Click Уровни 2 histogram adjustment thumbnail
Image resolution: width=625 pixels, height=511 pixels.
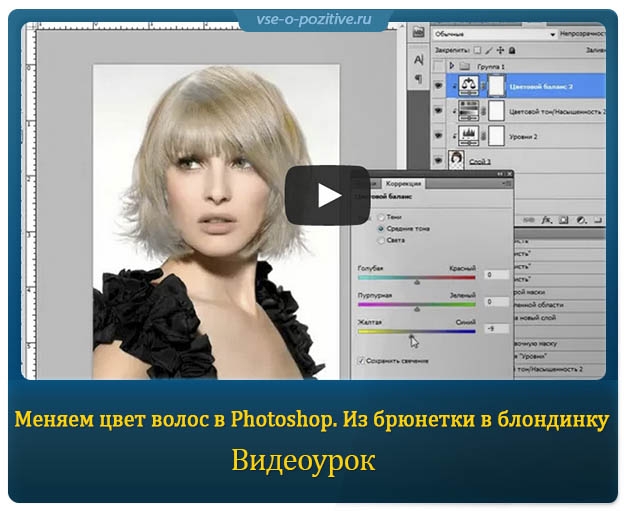click(x=468, y=136)
